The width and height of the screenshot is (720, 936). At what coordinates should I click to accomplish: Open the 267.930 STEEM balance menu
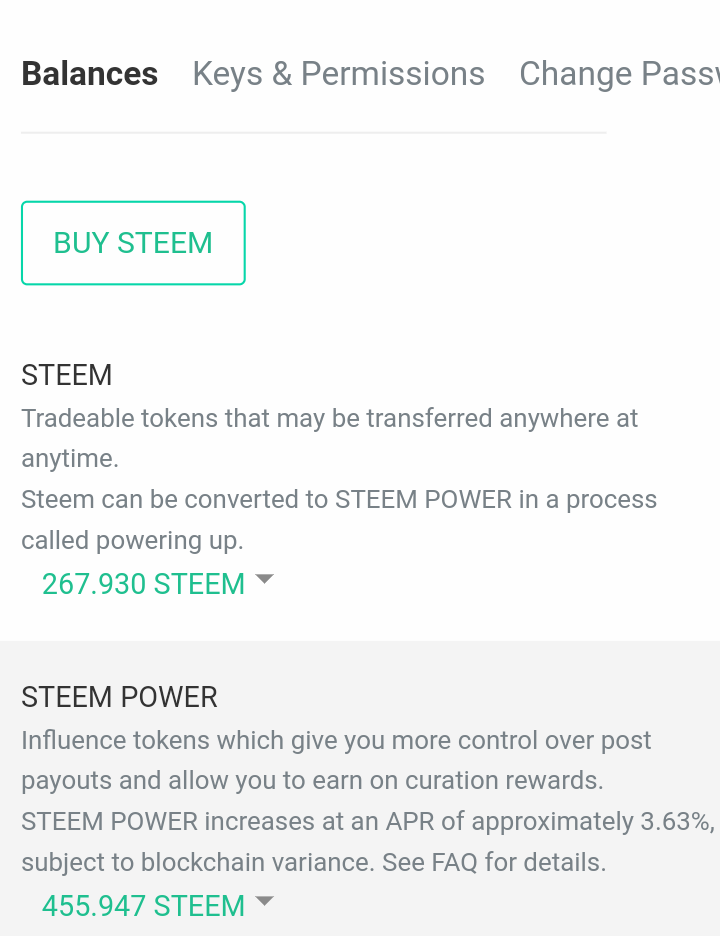click(x=143, y=584)
